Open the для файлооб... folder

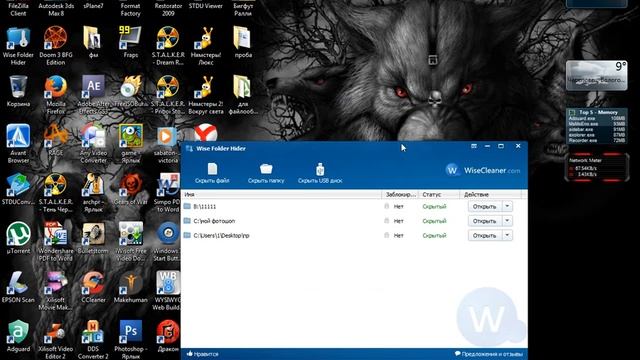[x=243, y=95]
